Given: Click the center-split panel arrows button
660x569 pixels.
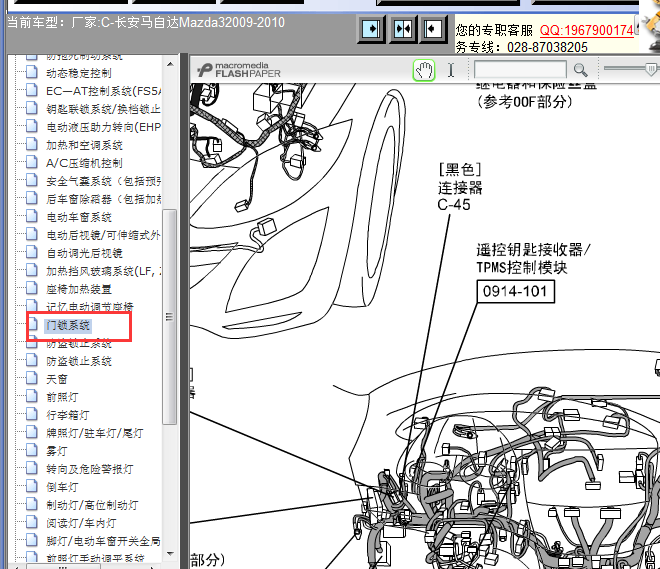Looking at the screenshot, I should 402,29.
